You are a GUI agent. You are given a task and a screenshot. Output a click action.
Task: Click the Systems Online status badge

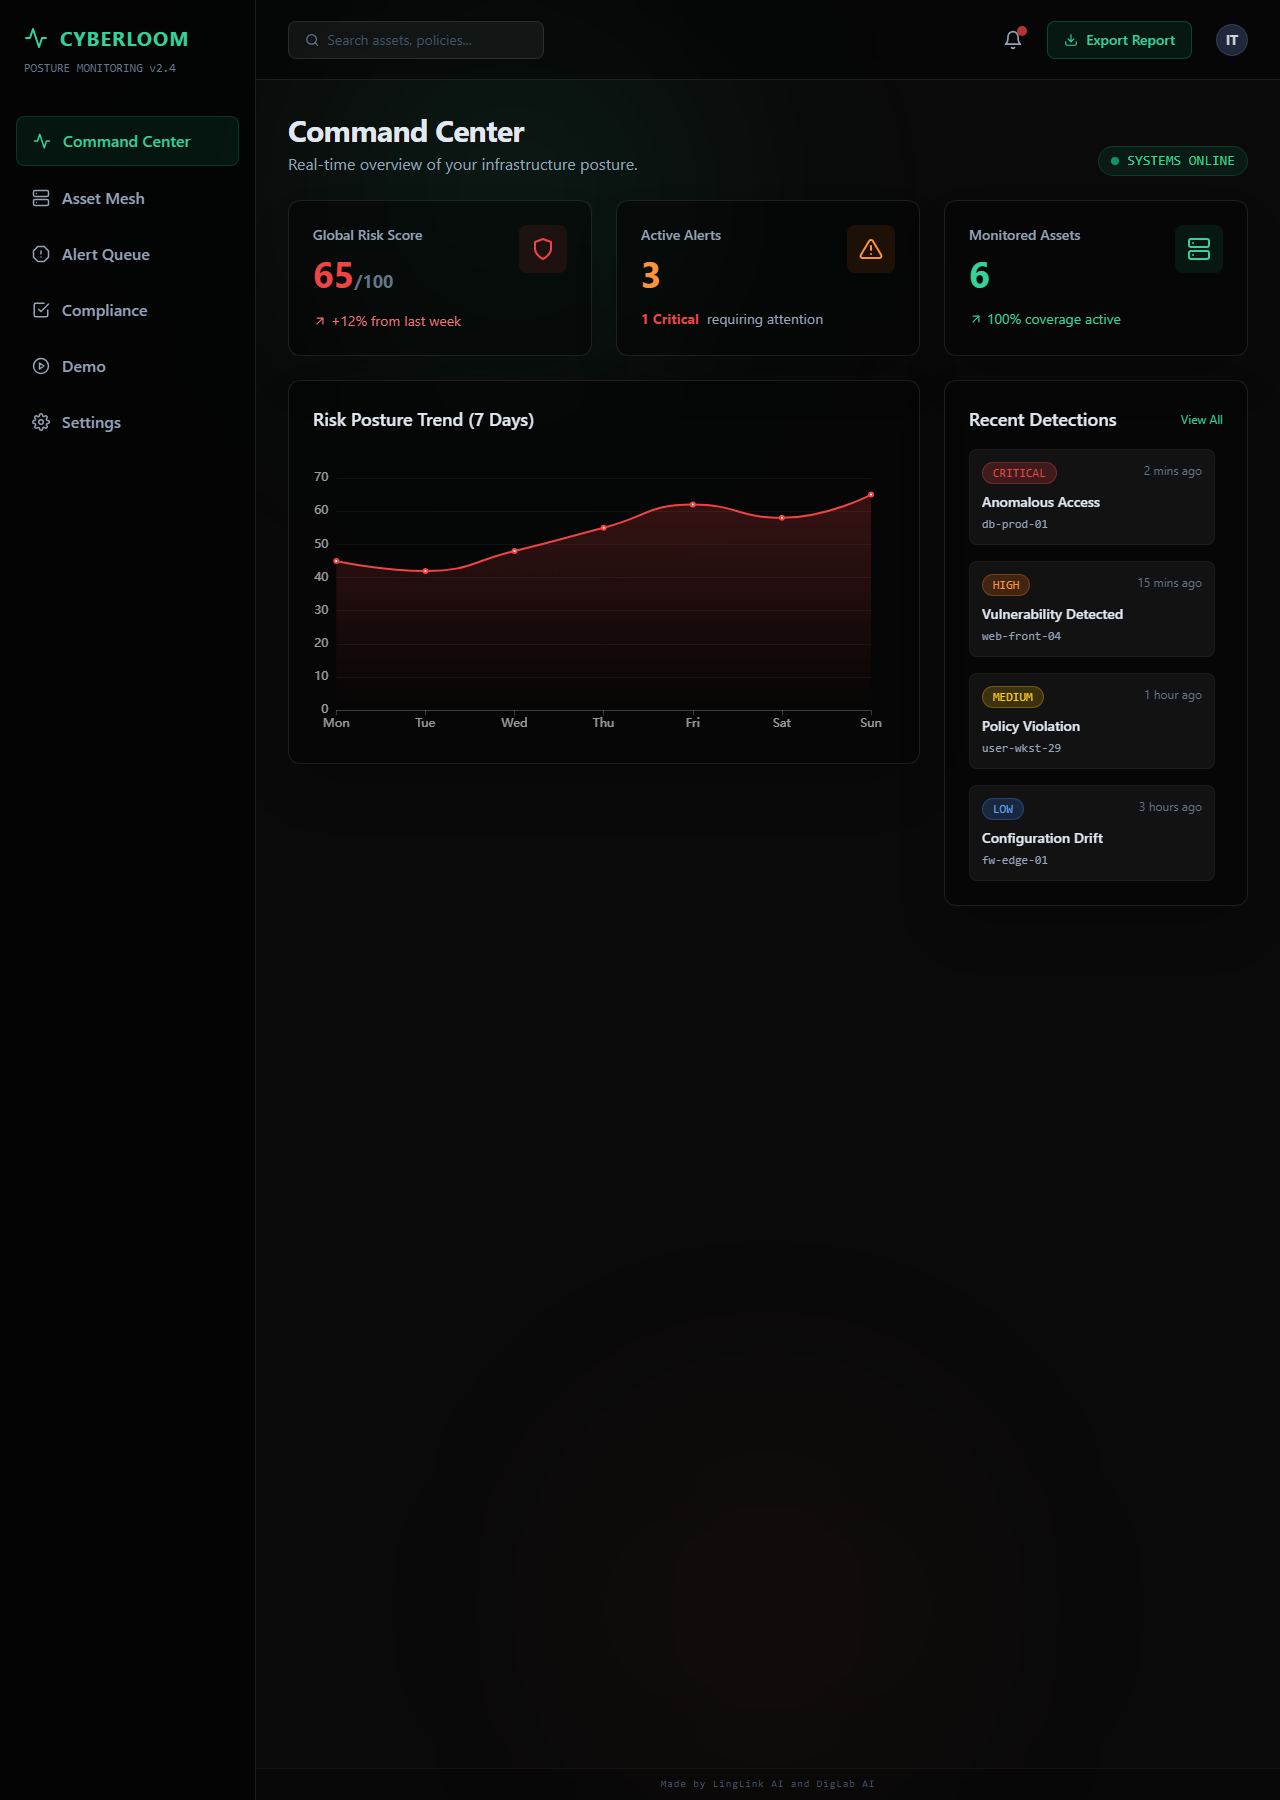(1173, 161)
